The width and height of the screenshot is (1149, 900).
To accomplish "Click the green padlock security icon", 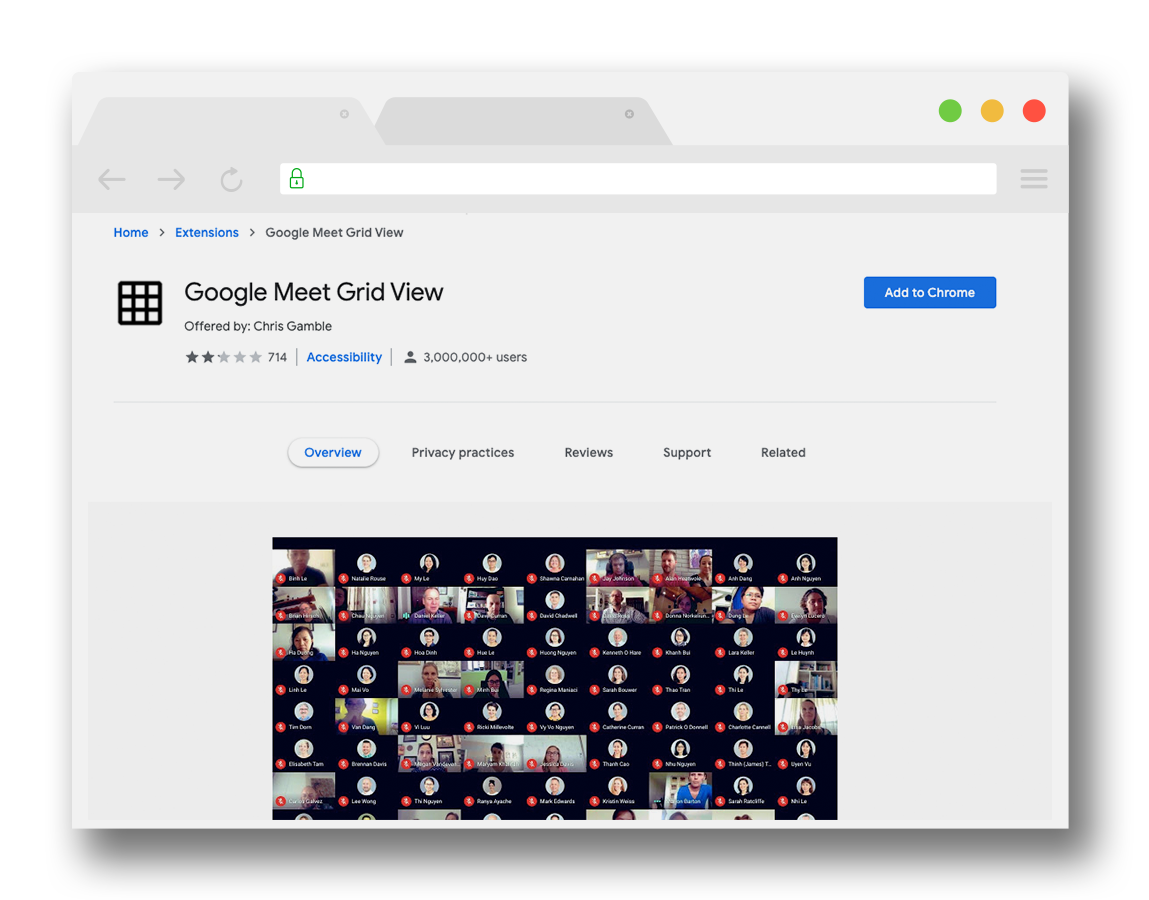I will [296, 179].
